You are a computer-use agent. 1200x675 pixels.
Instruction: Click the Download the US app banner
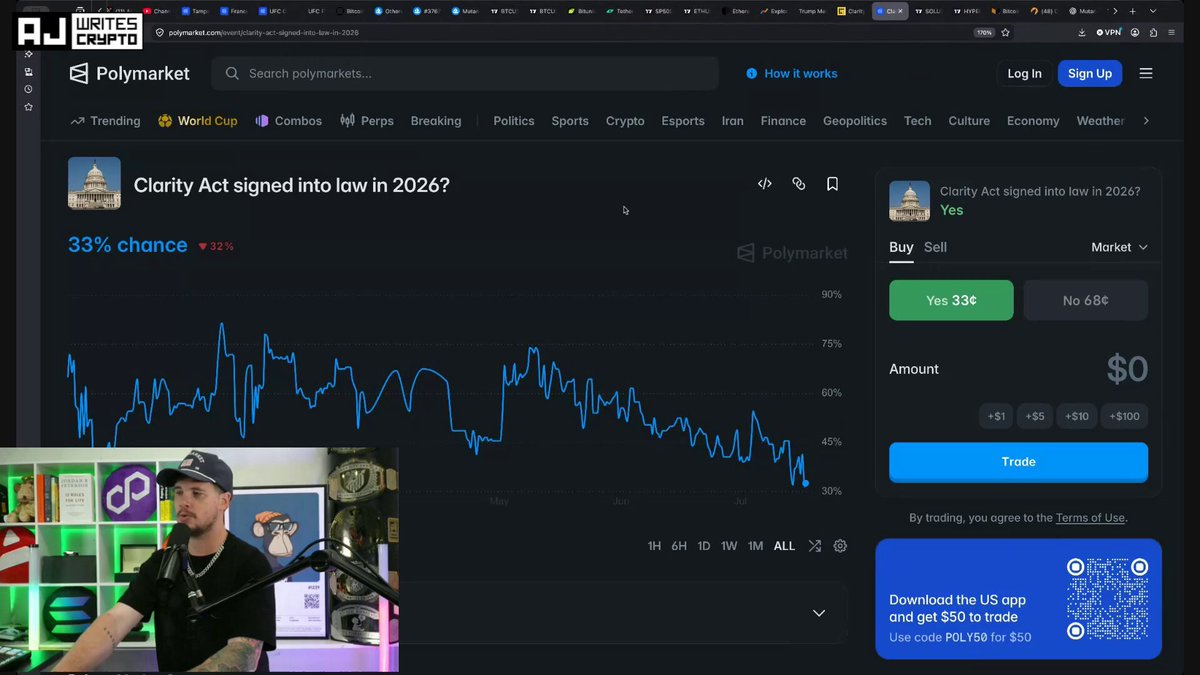1018,599
